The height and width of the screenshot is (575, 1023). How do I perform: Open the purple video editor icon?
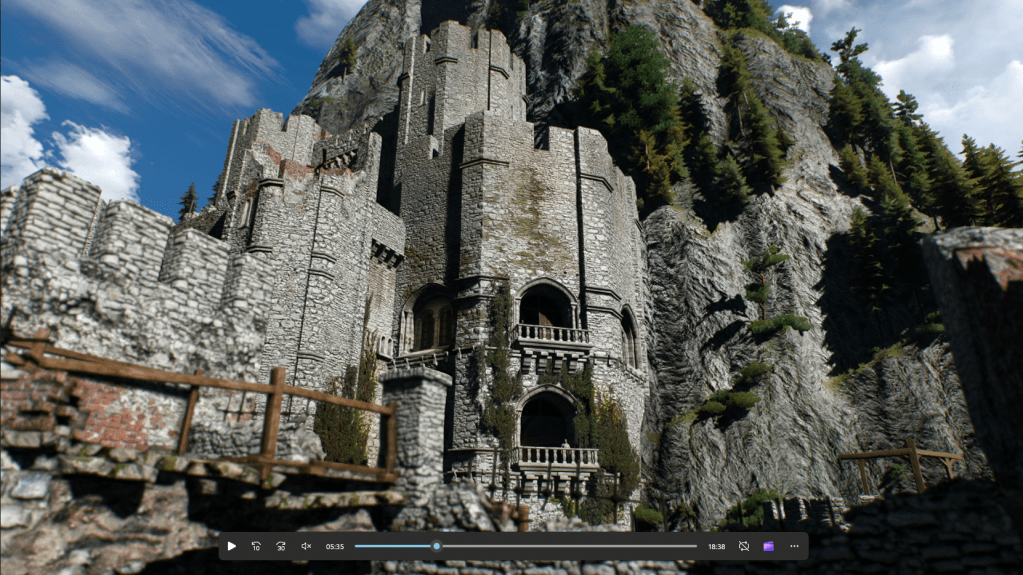coord(768,546)
